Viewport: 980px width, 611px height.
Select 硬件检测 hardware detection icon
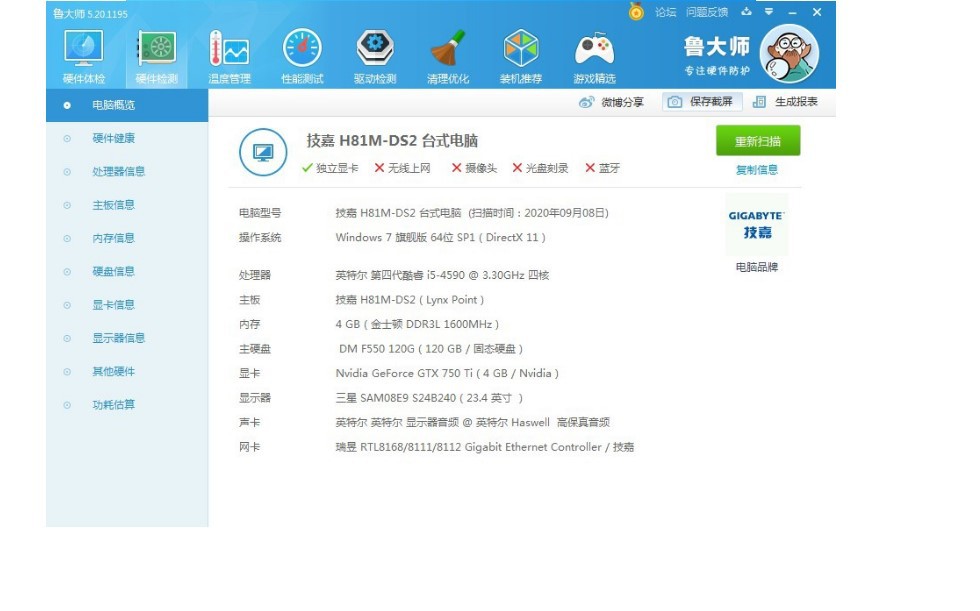click(x=156, y=56)
